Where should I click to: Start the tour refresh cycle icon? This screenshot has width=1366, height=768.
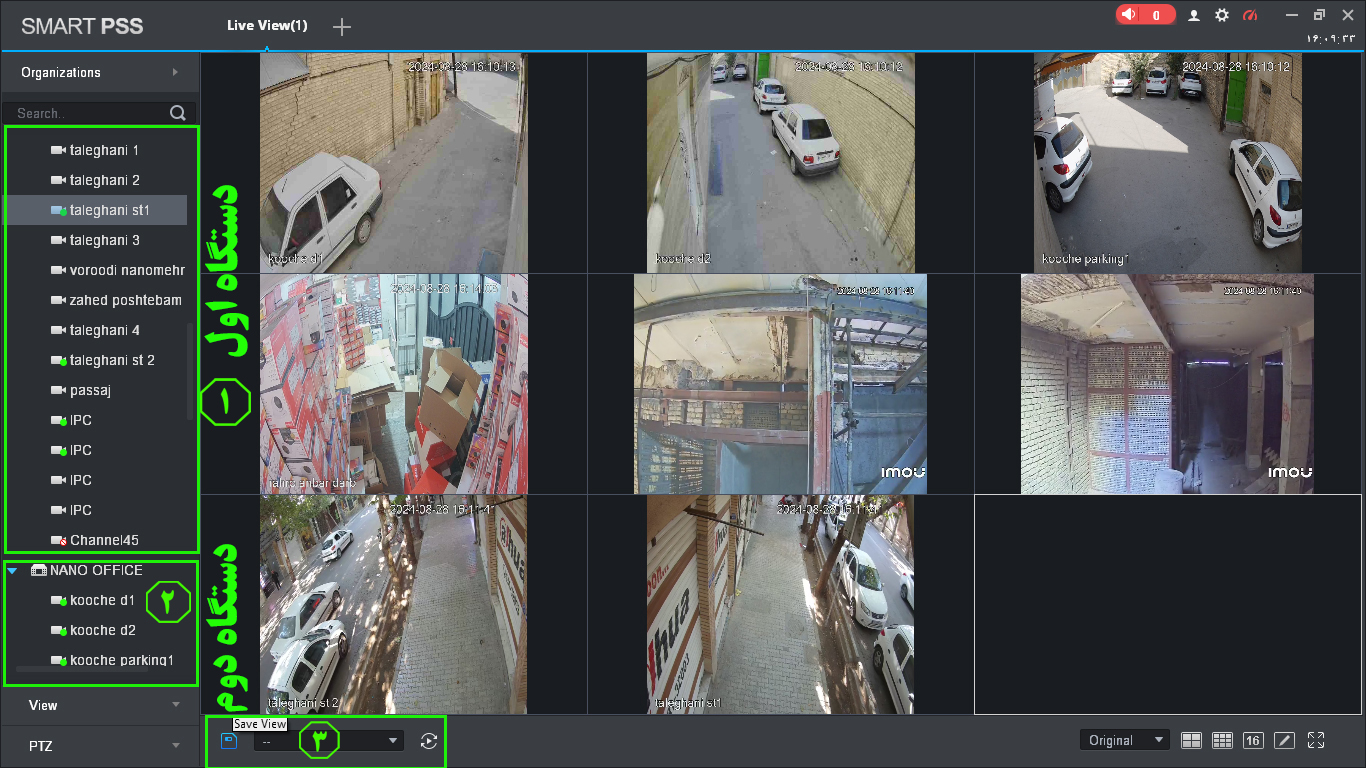[x=429, y=741]
